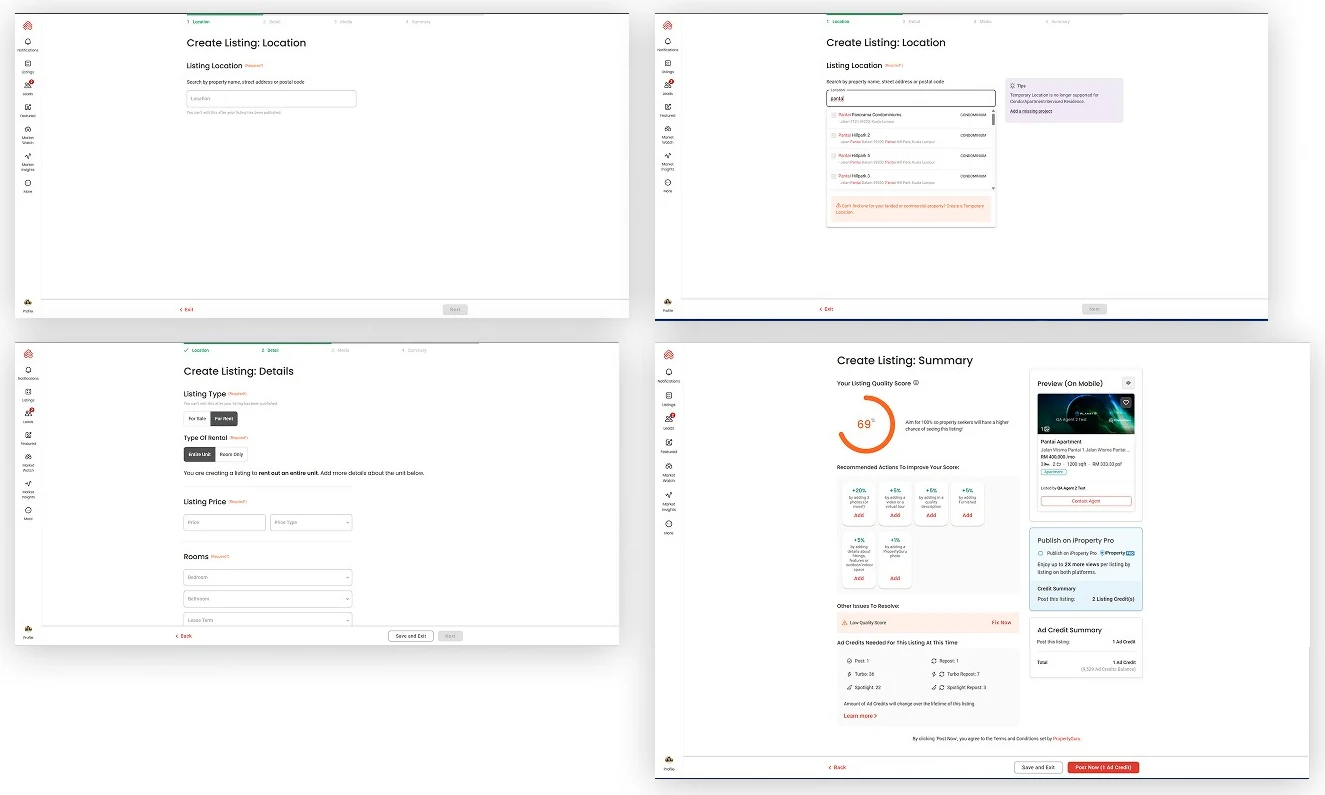Screen dimensions: 1325x795
Task: Open Featured icon in the Summary screen sidebar
Action: [x=668, y=444]
